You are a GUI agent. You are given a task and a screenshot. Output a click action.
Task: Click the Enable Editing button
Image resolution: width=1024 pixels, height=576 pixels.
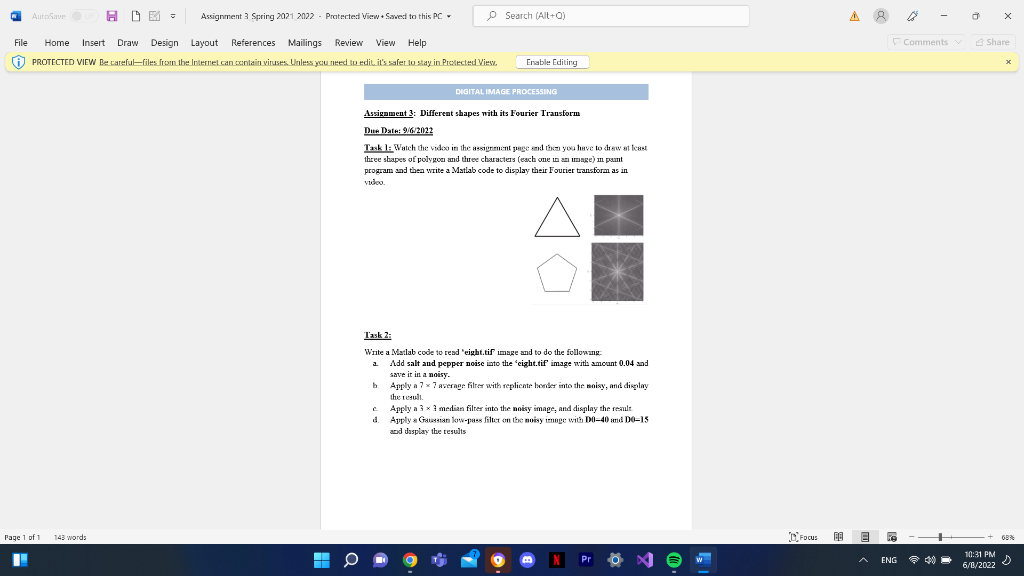552,61
